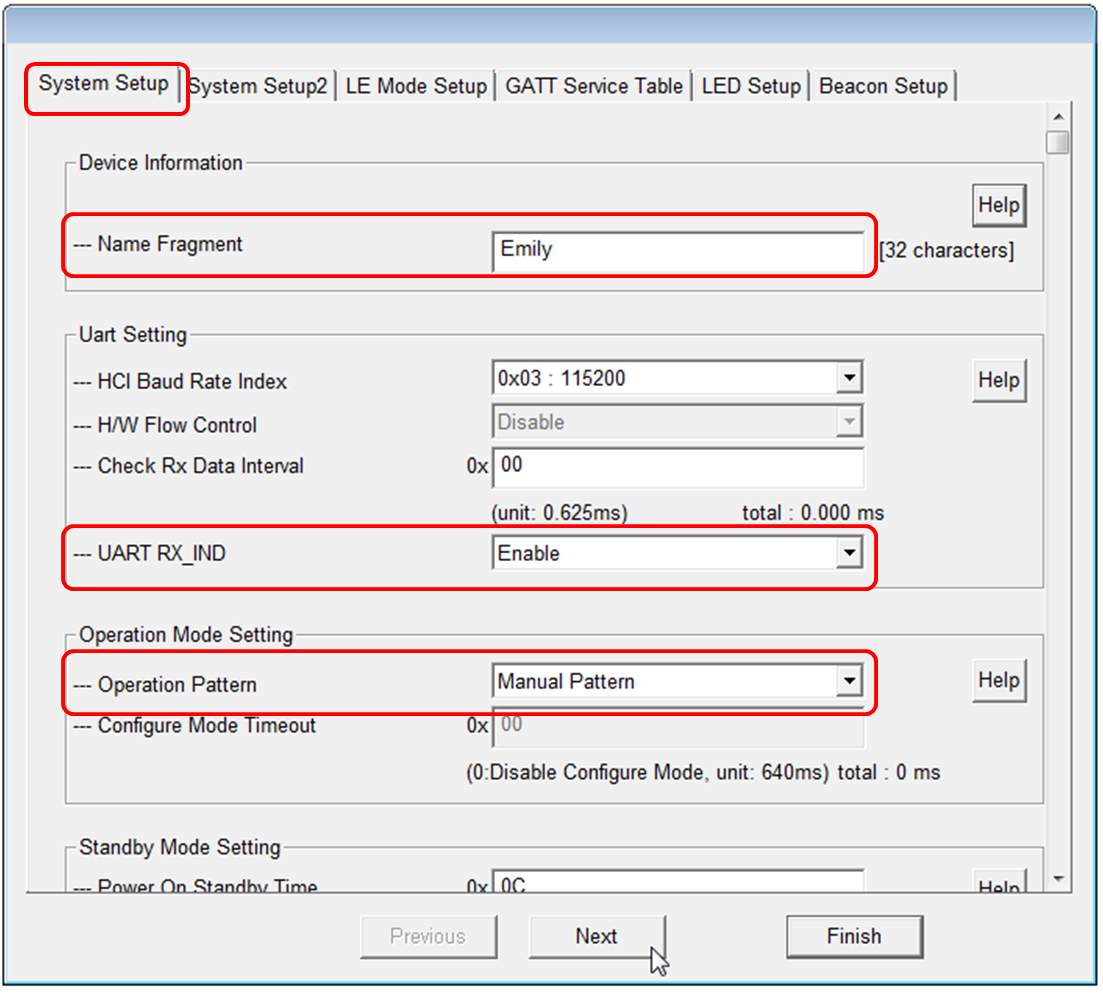
Task: Switch to the System Setup2 tab
Action: pyautogui.click(x=258, y=87)
